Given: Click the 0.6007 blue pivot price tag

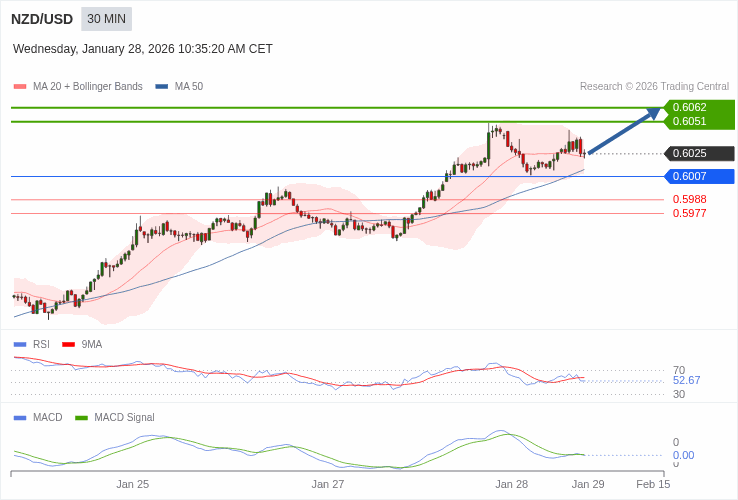Looking at the screenshot, I should click(698, 176).
